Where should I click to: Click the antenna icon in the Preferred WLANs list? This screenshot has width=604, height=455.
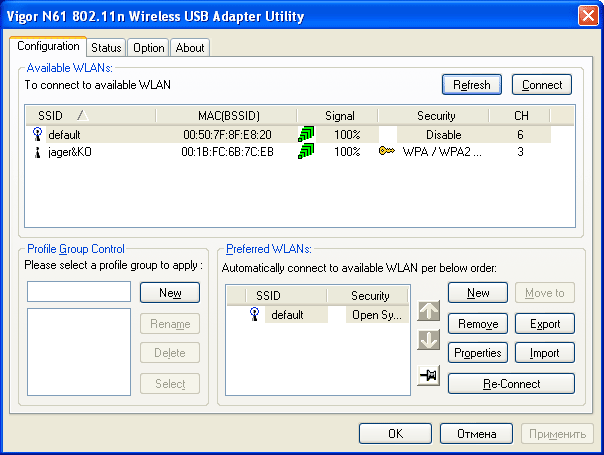(254, 314)
